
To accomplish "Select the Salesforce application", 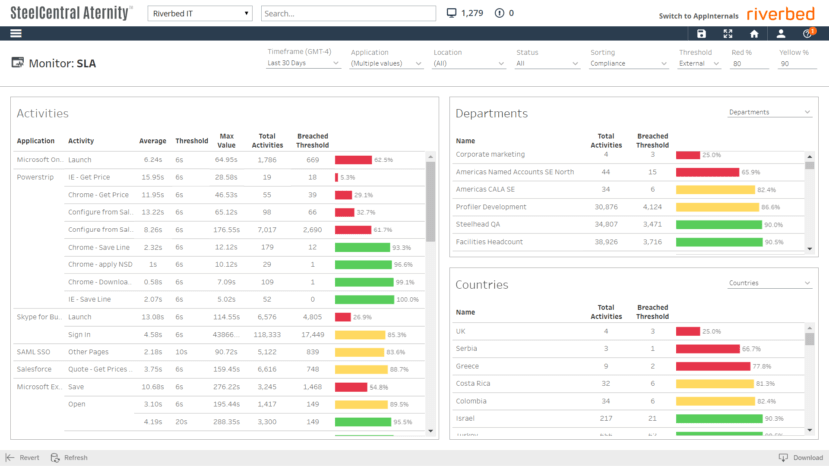I will 34,369.
